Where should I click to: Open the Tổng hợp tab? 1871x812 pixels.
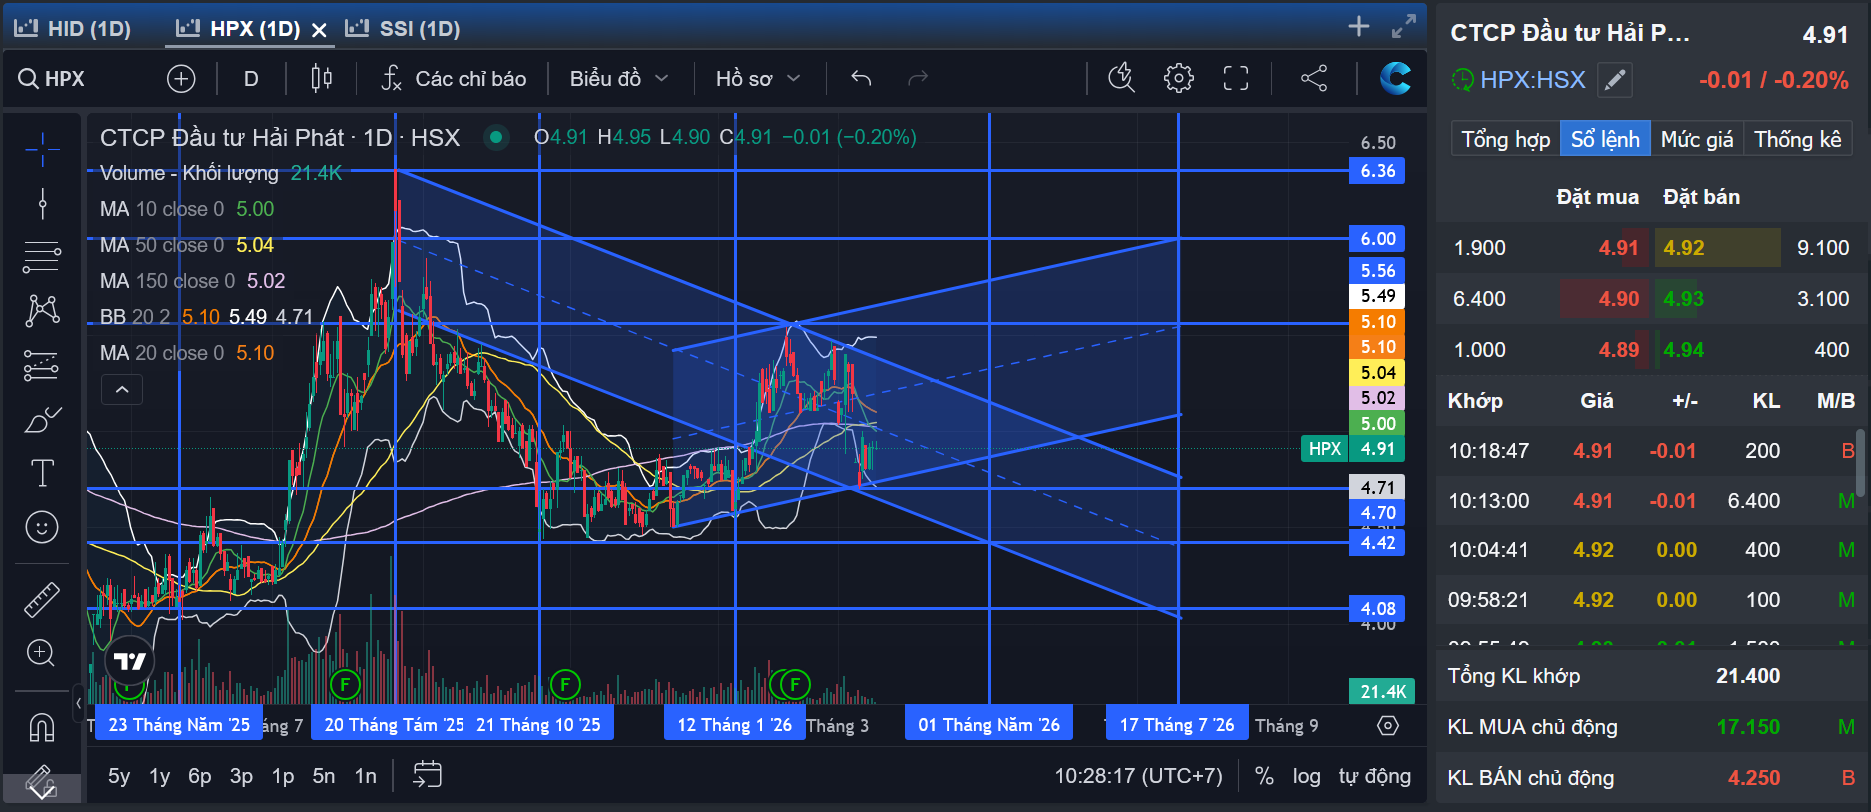click(x=1505, y=139)
